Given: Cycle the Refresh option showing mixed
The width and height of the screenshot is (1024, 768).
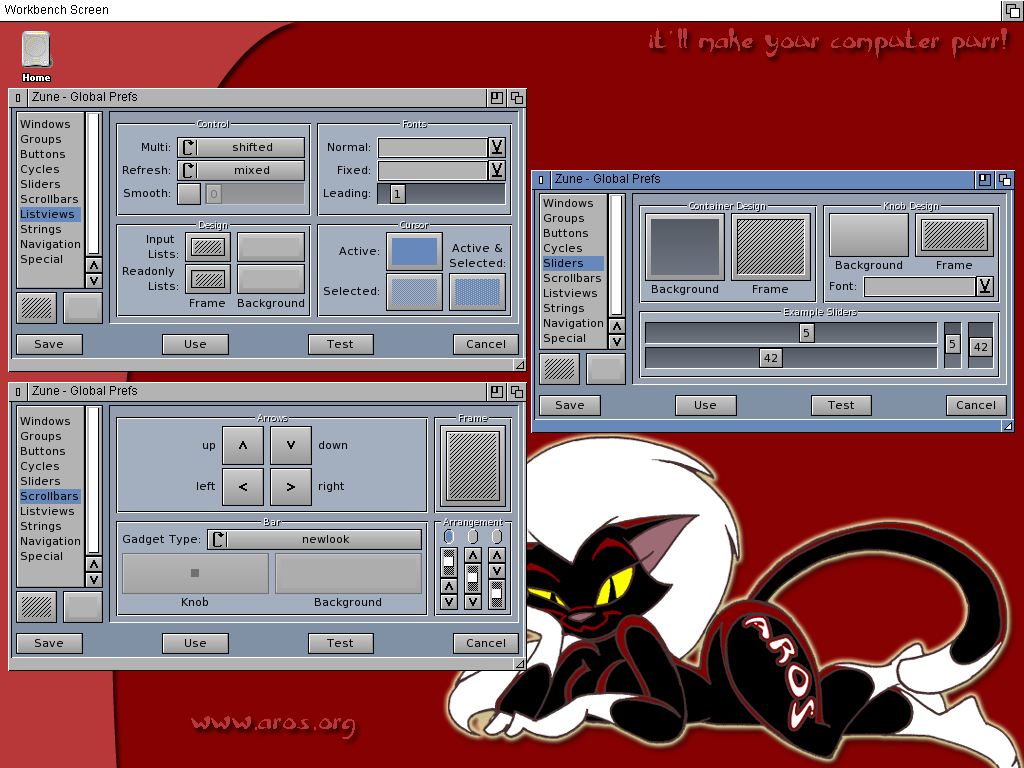Looking at the screenshot, I should coord(241,170).
